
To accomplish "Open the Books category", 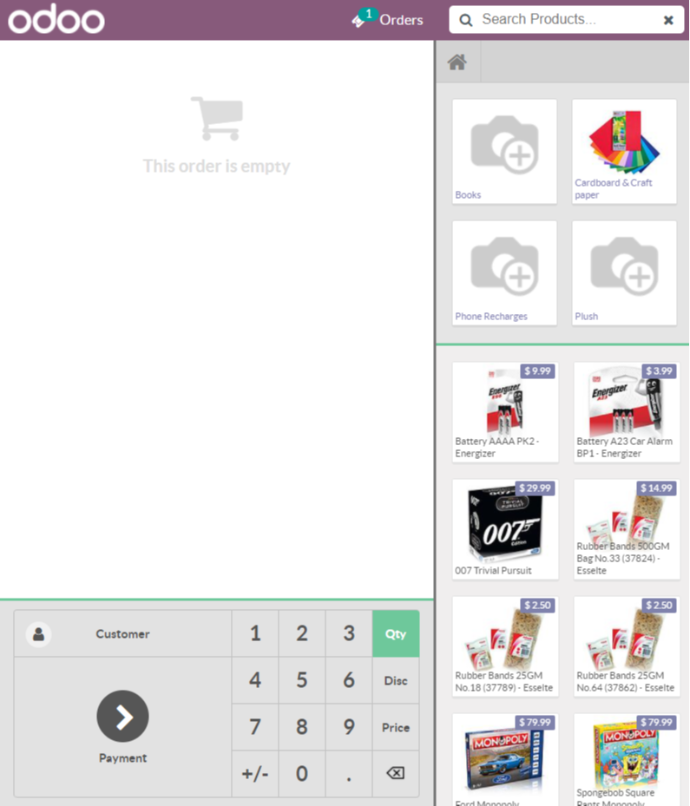I will pyautogui.click(x=504, y=151).
